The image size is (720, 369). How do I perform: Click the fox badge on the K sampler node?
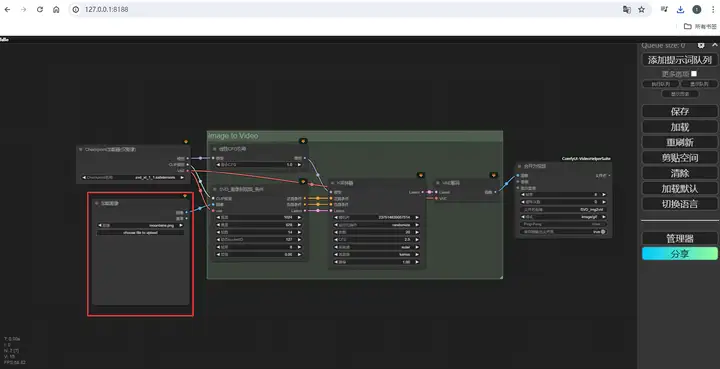tap(420, 175)
